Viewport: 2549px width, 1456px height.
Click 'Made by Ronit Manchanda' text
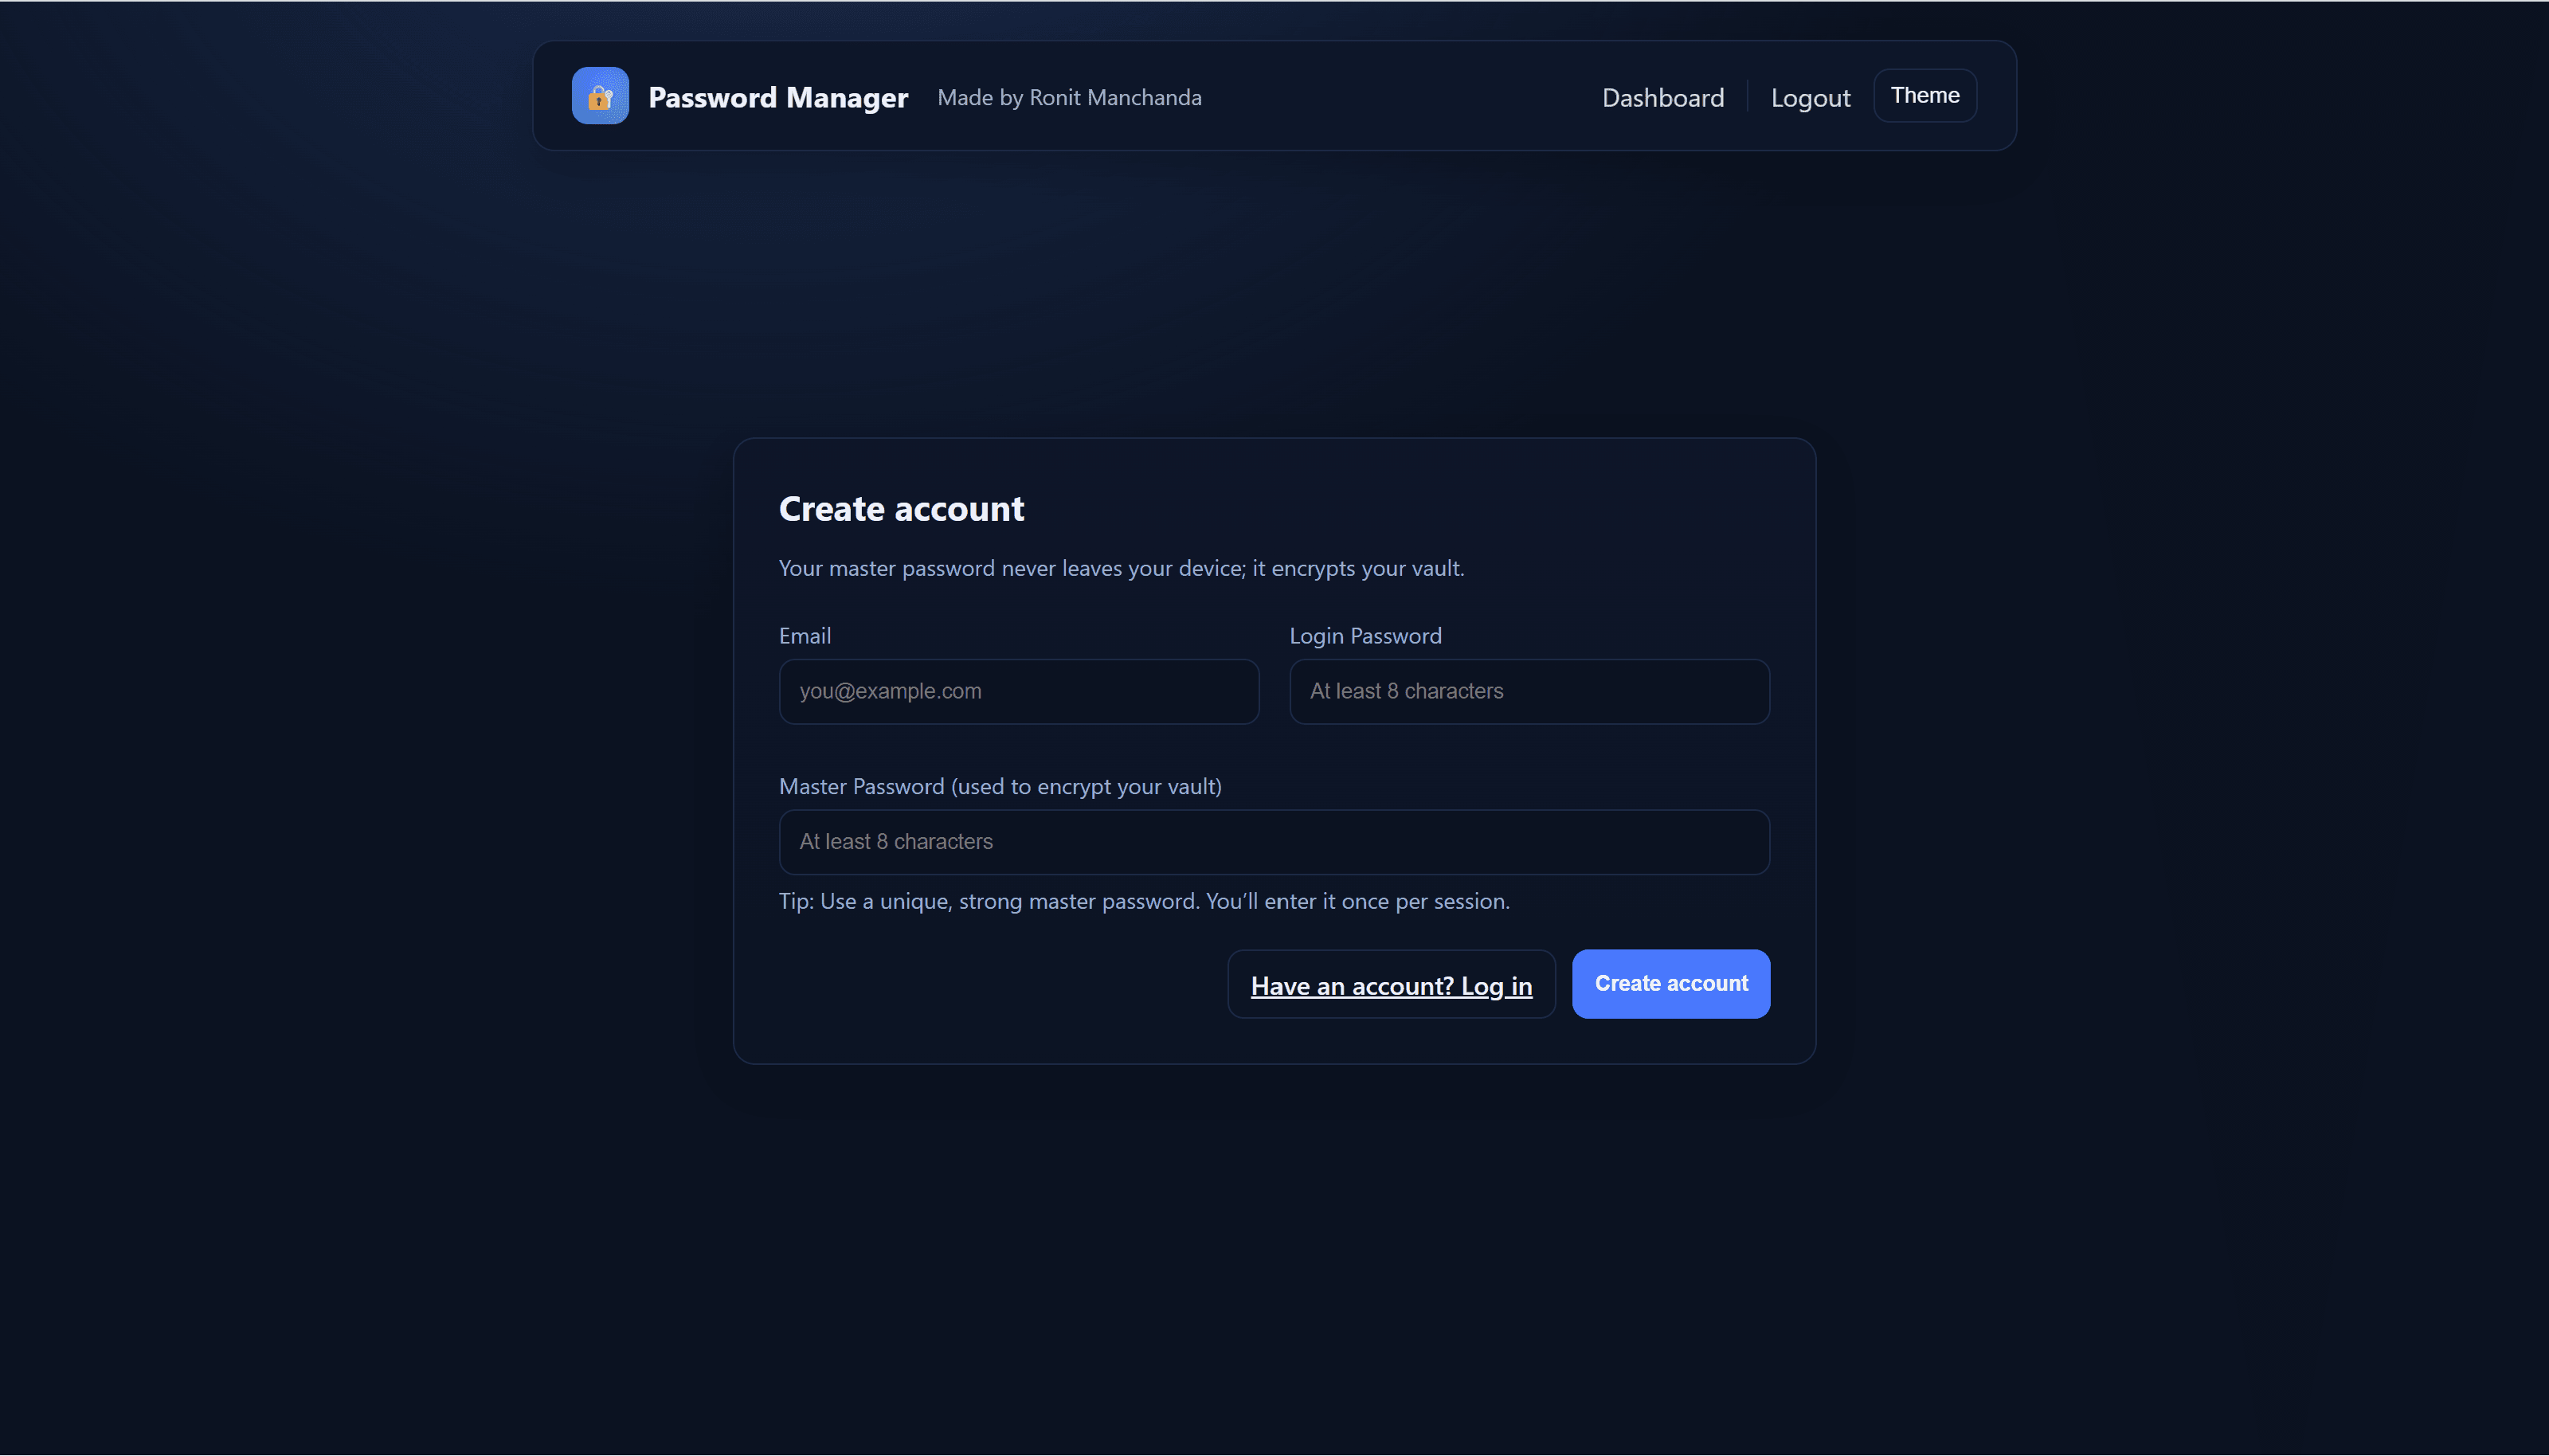(x=1069, y=97)
